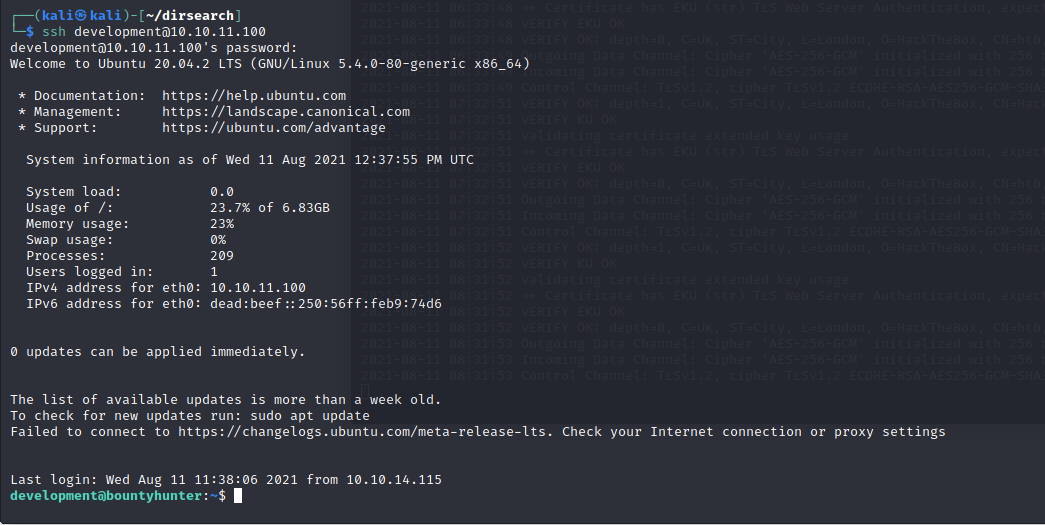Open the landscape.canonical.com management link
Viewport: 1045px width, 525px height.
pyautogui.click(x=286, y=112)
